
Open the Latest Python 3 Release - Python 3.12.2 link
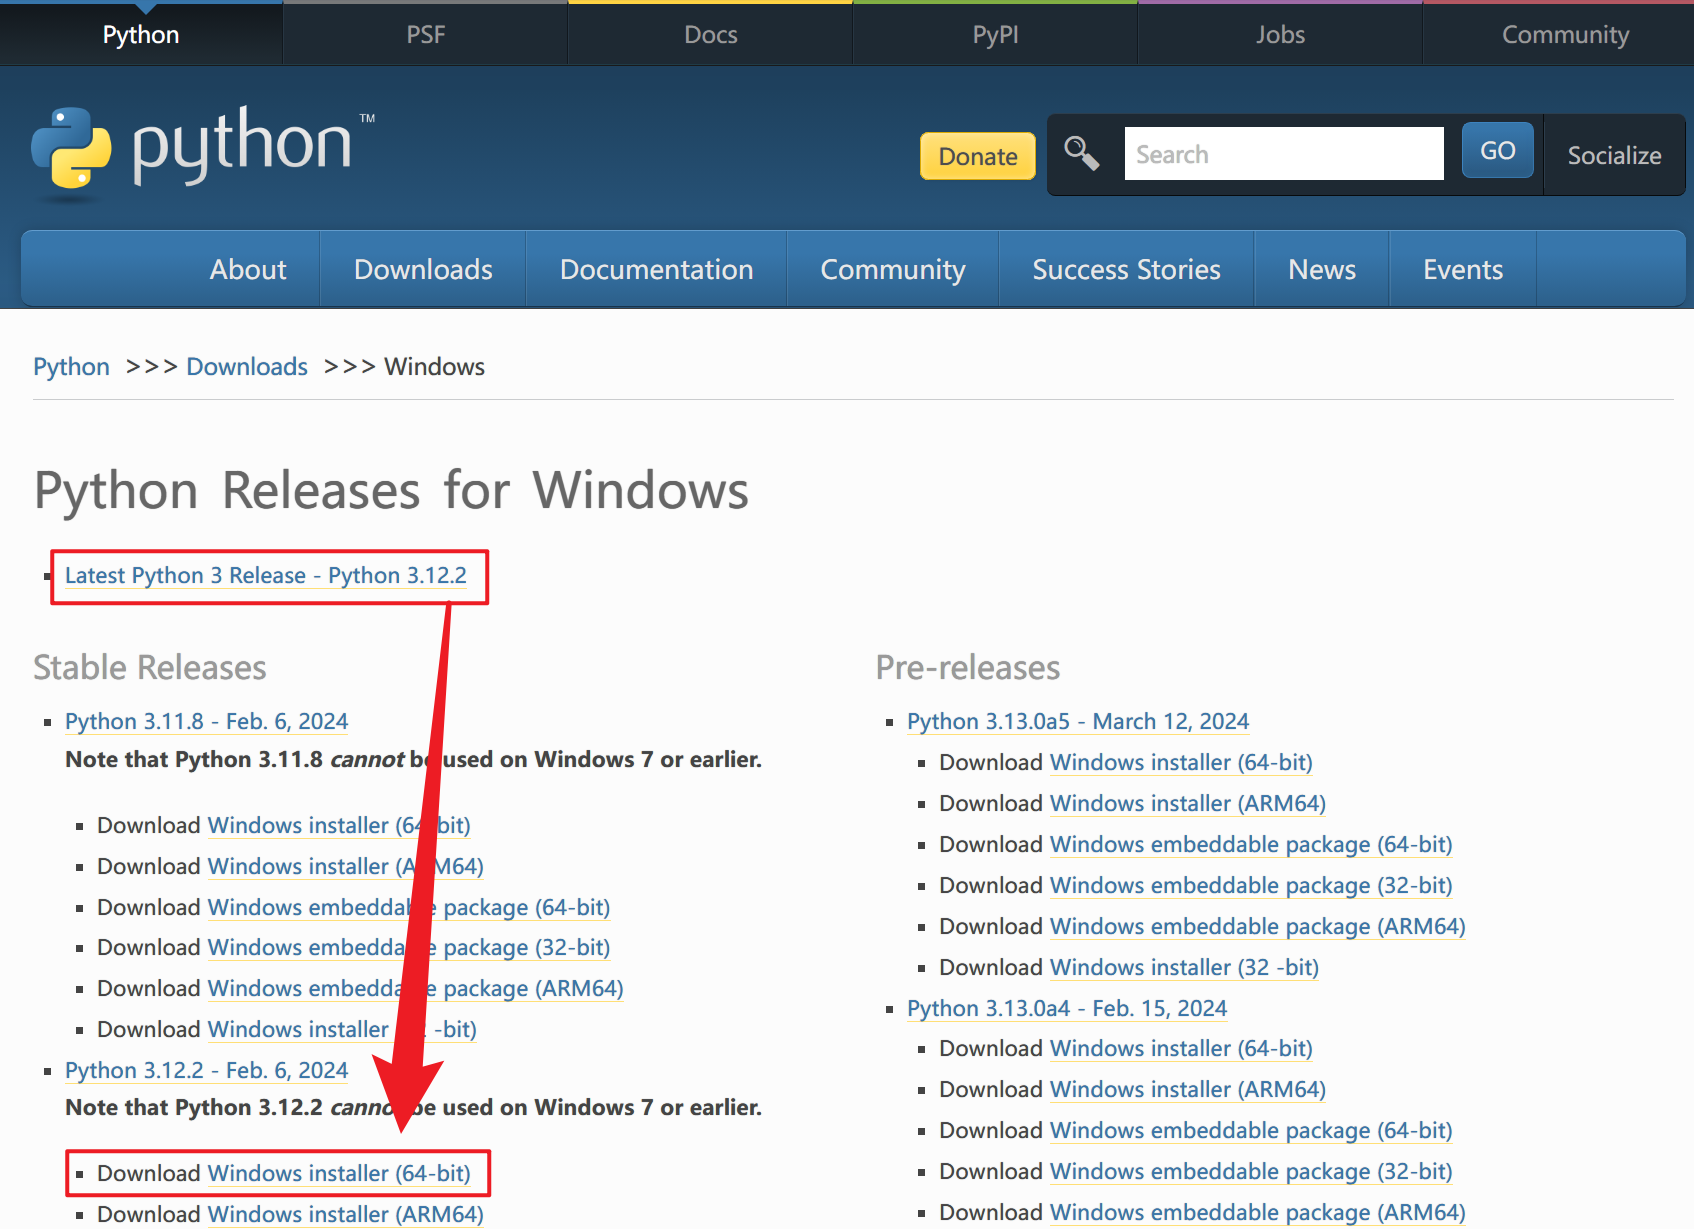coord(266,576)
